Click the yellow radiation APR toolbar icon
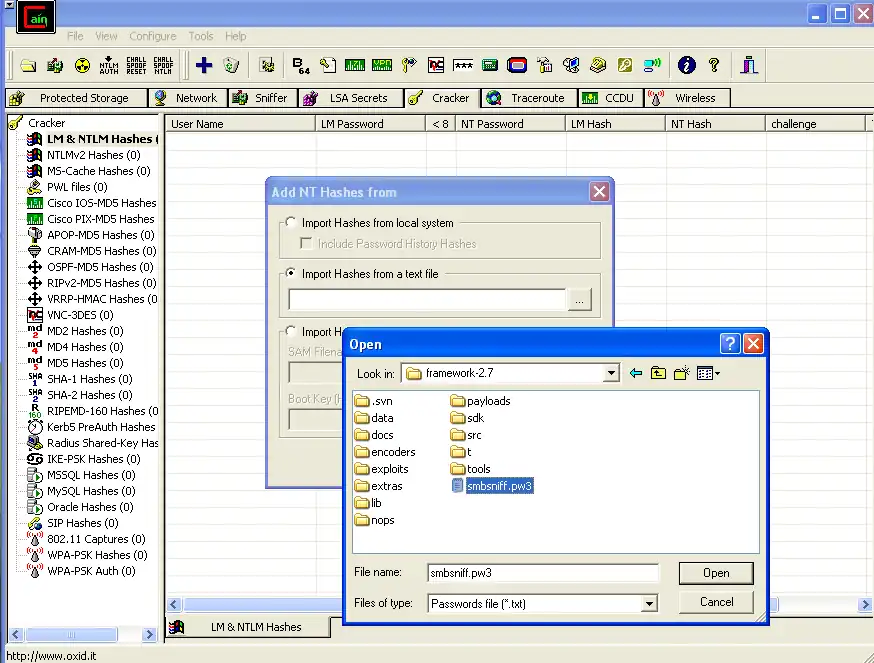 [x=82, y=65]
